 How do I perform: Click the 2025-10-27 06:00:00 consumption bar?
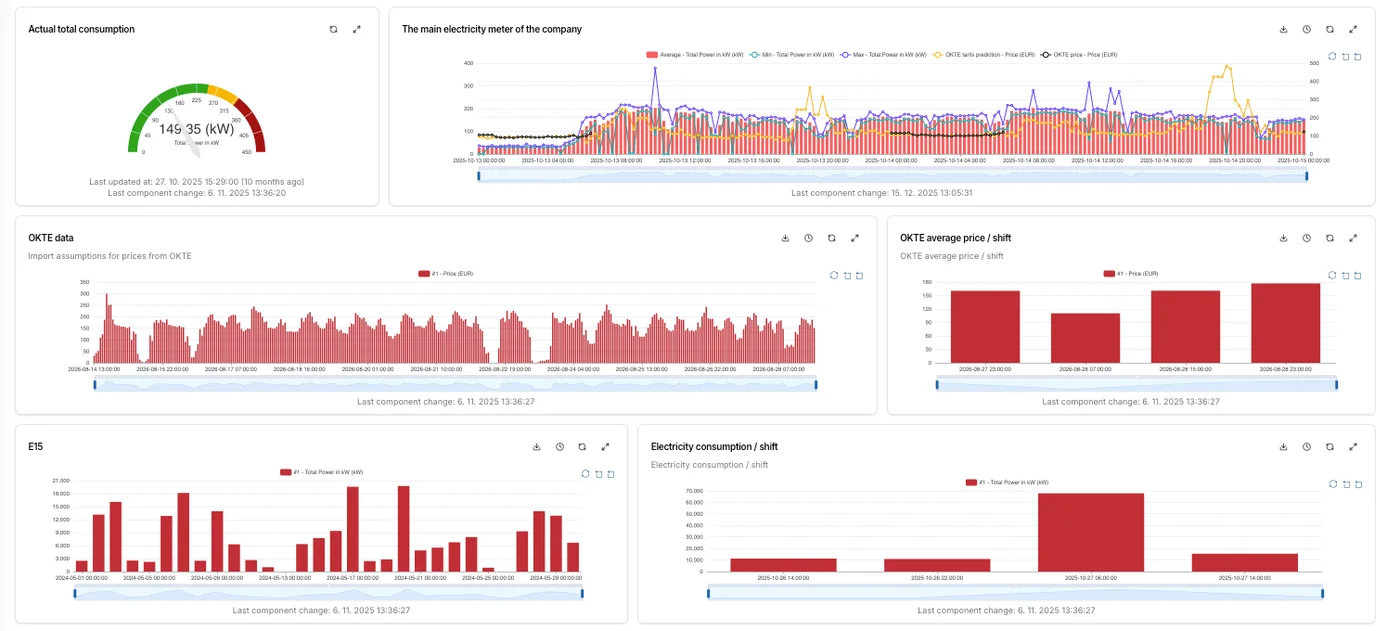click(x=1091, y=532)
